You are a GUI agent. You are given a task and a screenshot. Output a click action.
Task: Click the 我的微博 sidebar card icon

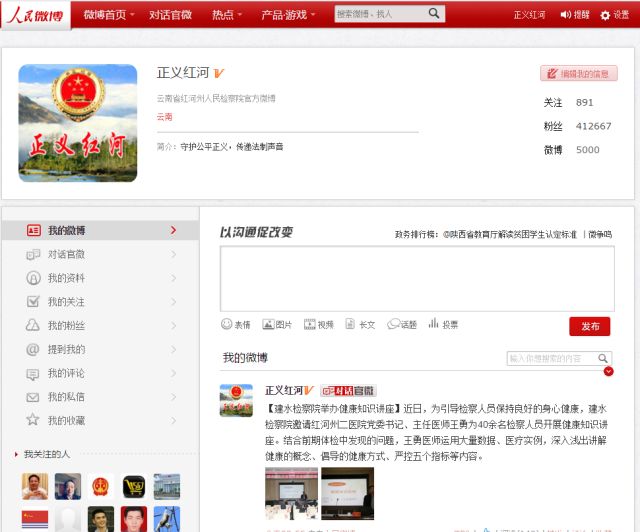click(x=33, y=230)
